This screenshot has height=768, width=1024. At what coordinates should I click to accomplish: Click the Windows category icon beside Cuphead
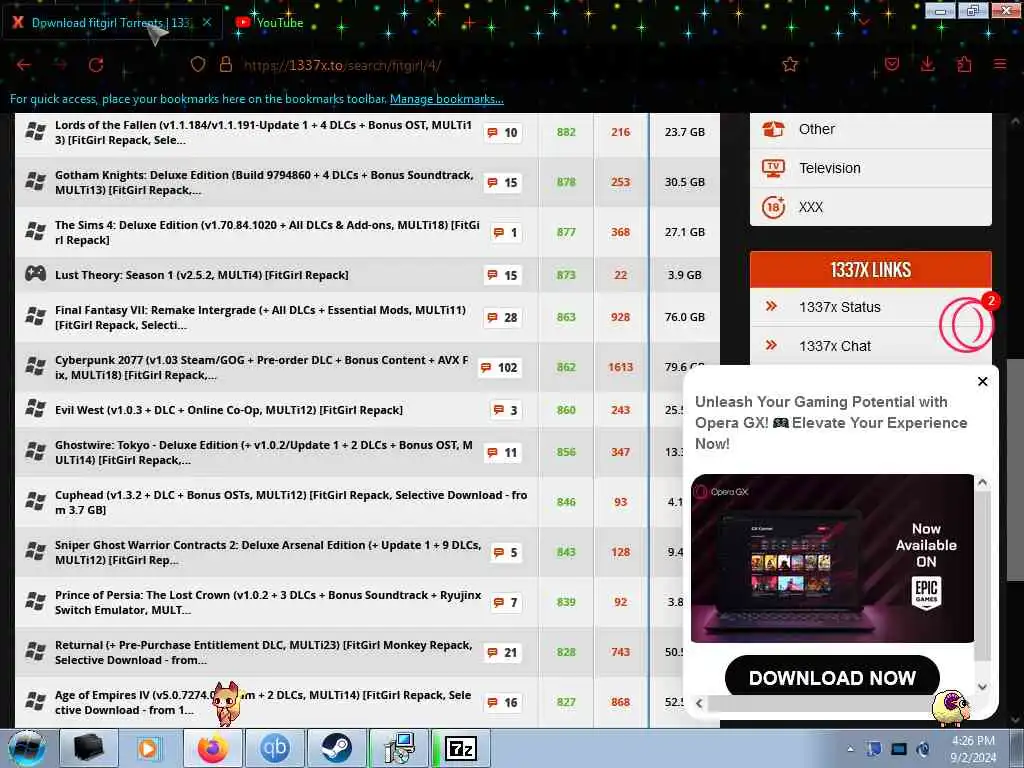pyautogui.click(x=35, y=501)
